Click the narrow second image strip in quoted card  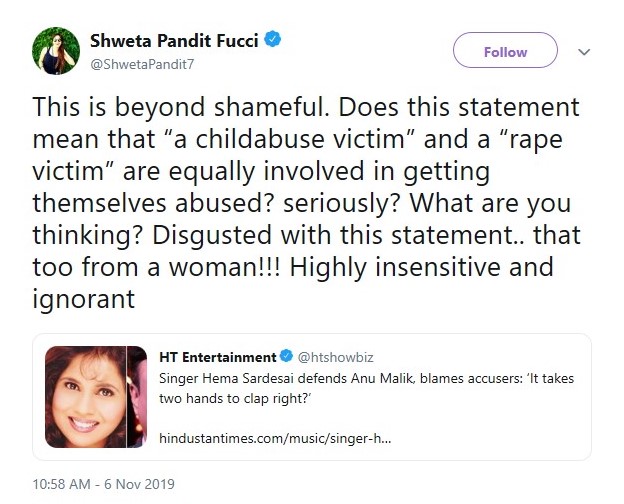pos(137,397)
